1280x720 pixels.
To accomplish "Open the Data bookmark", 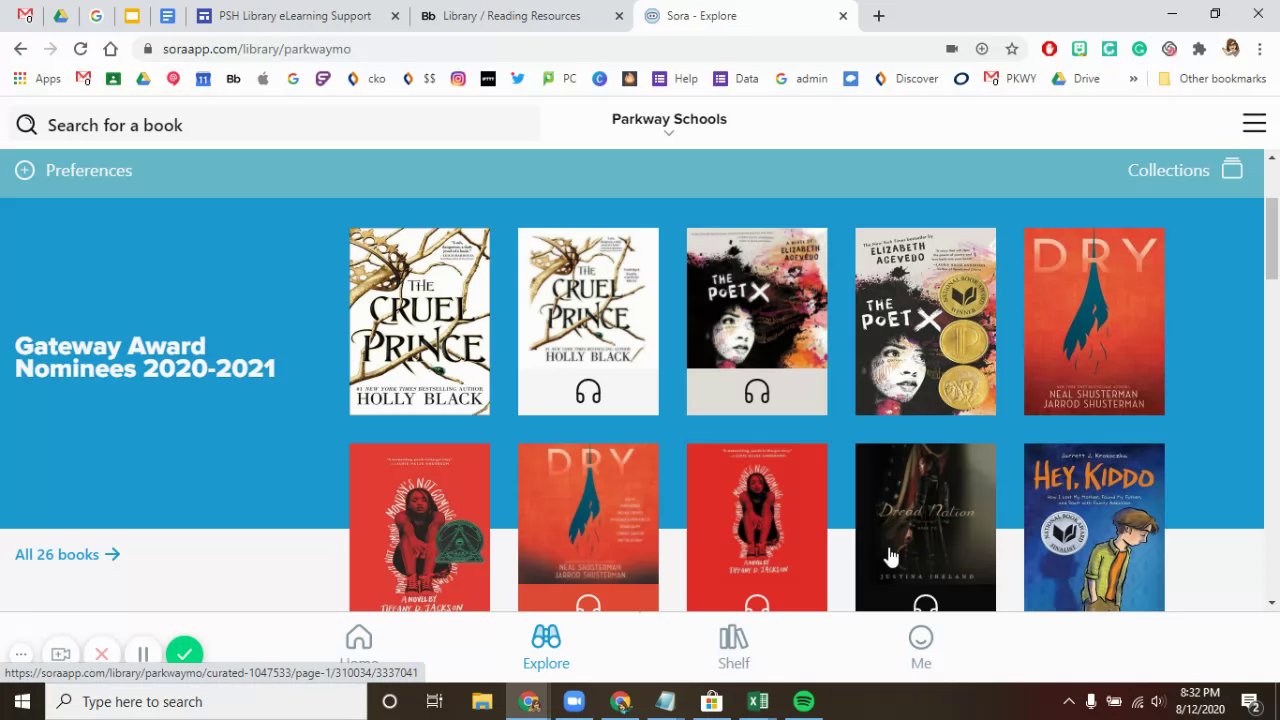I will [736, 78].
